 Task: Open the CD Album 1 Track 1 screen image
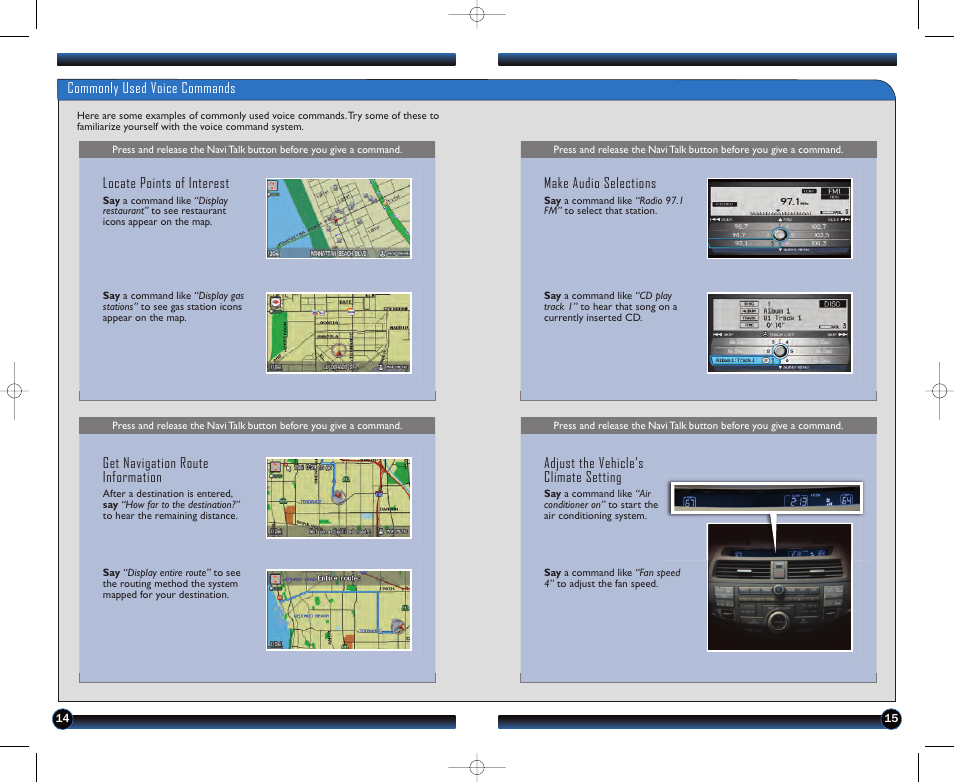click(x=779, y=333)
